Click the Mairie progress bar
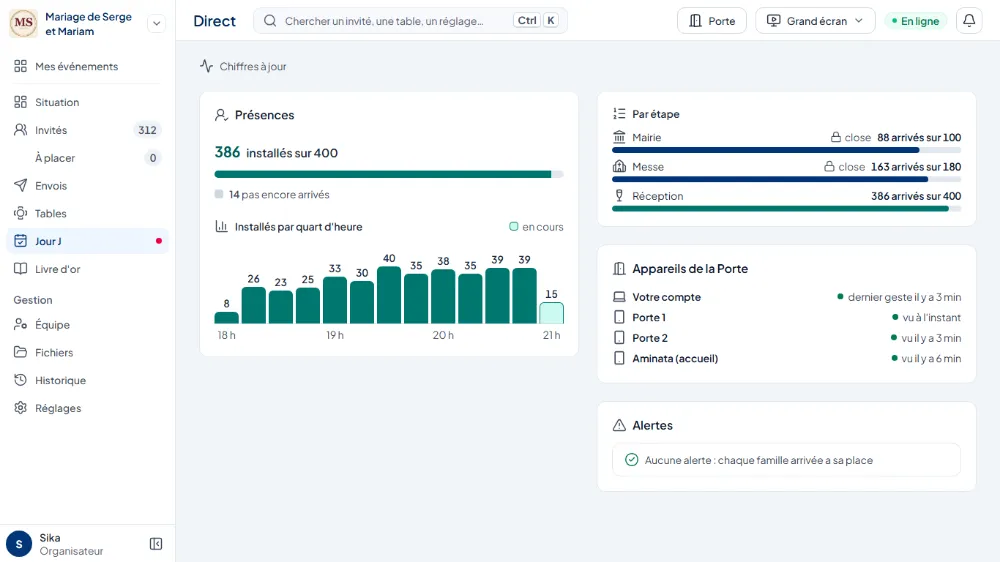Image resolution: width=1000 pixels, height=562 pixels. pos(786,151)
